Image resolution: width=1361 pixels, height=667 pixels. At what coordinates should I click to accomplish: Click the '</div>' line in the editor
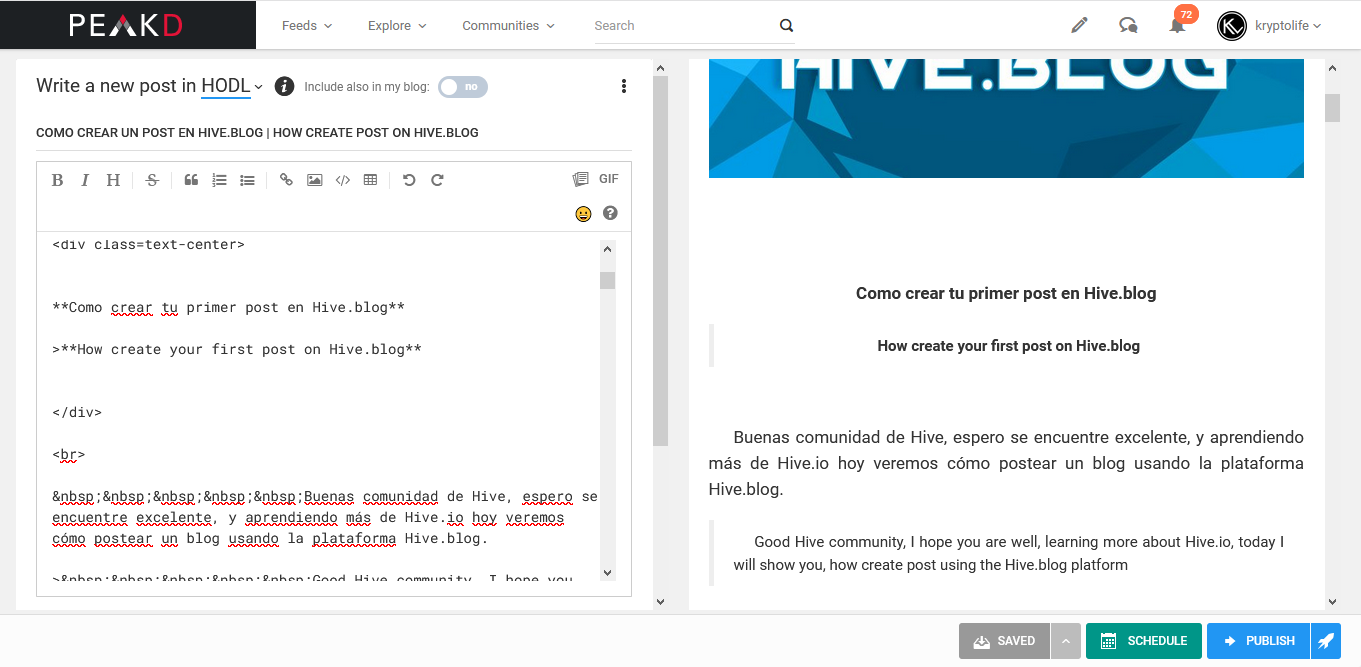(77, 412)
